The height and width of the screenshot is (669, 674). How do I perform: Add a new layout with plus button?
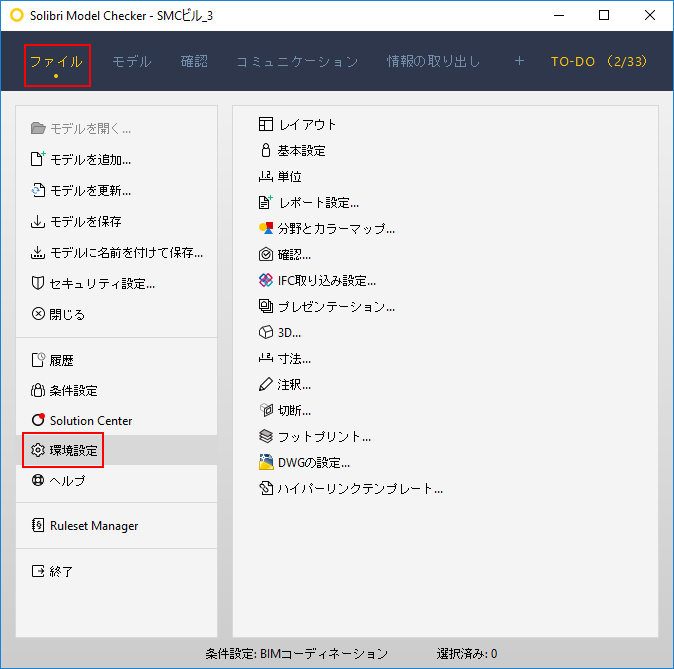pos(519,61)
